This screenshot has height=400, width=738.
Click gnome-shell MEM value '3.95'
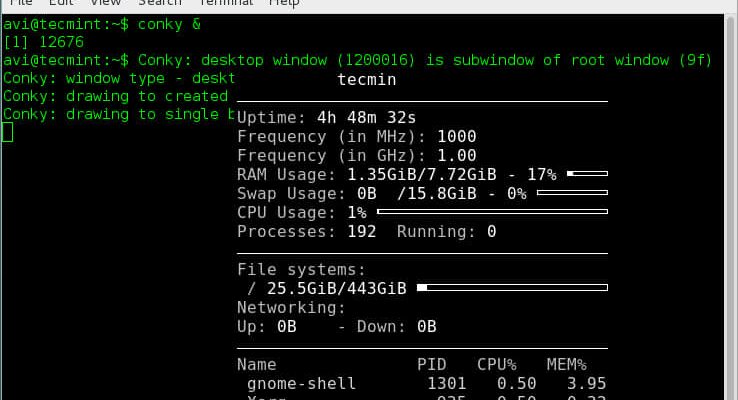586,384
